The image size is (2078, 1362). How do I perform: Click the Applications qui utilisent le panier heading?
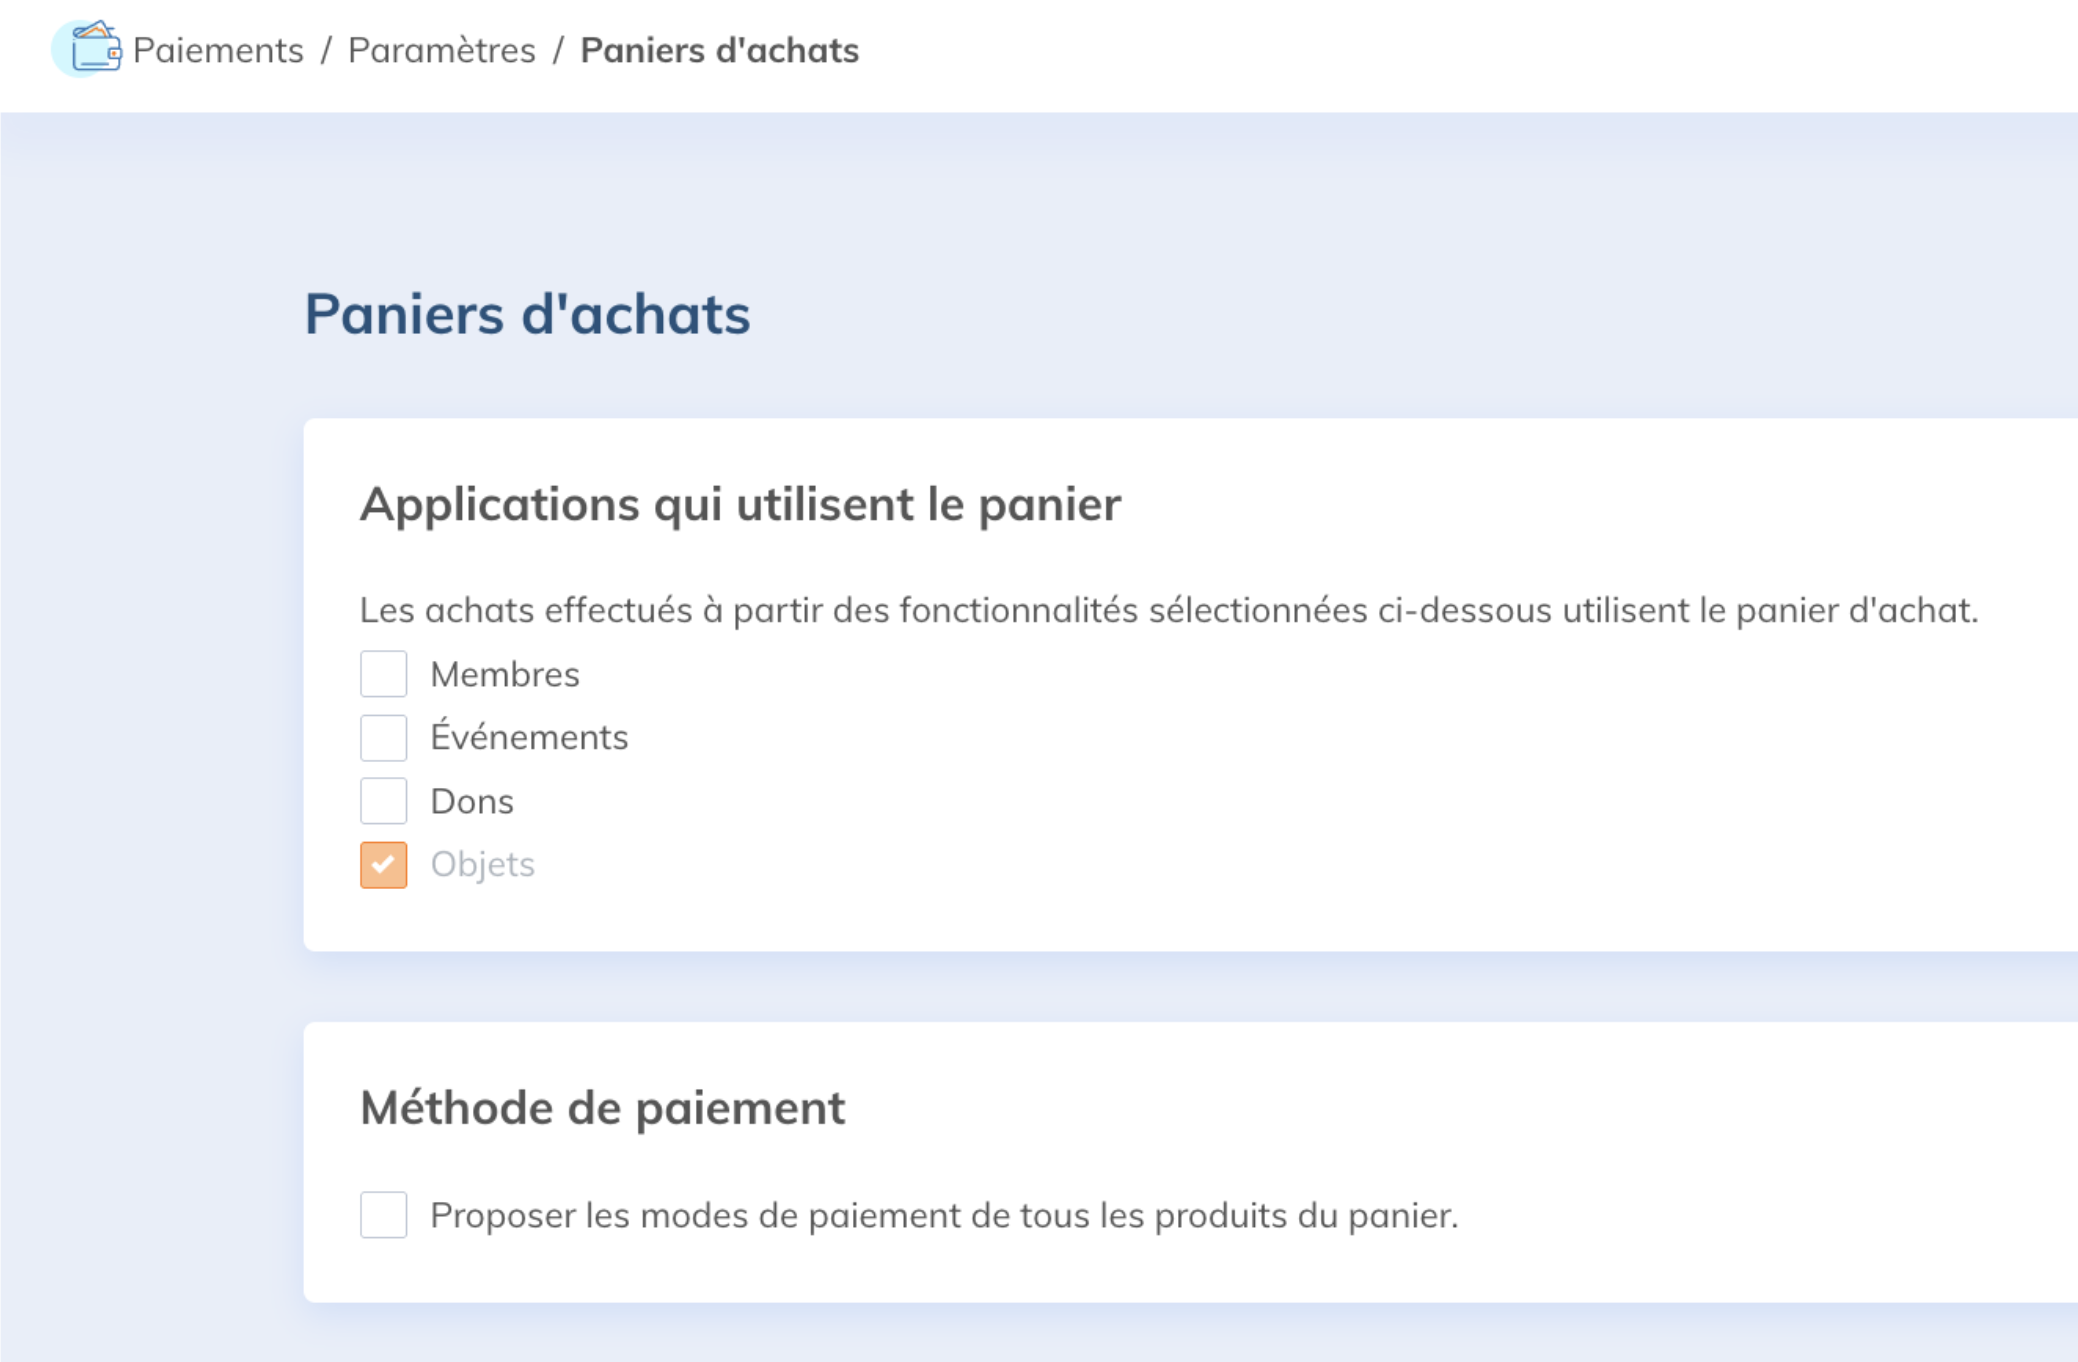(740, 504)
